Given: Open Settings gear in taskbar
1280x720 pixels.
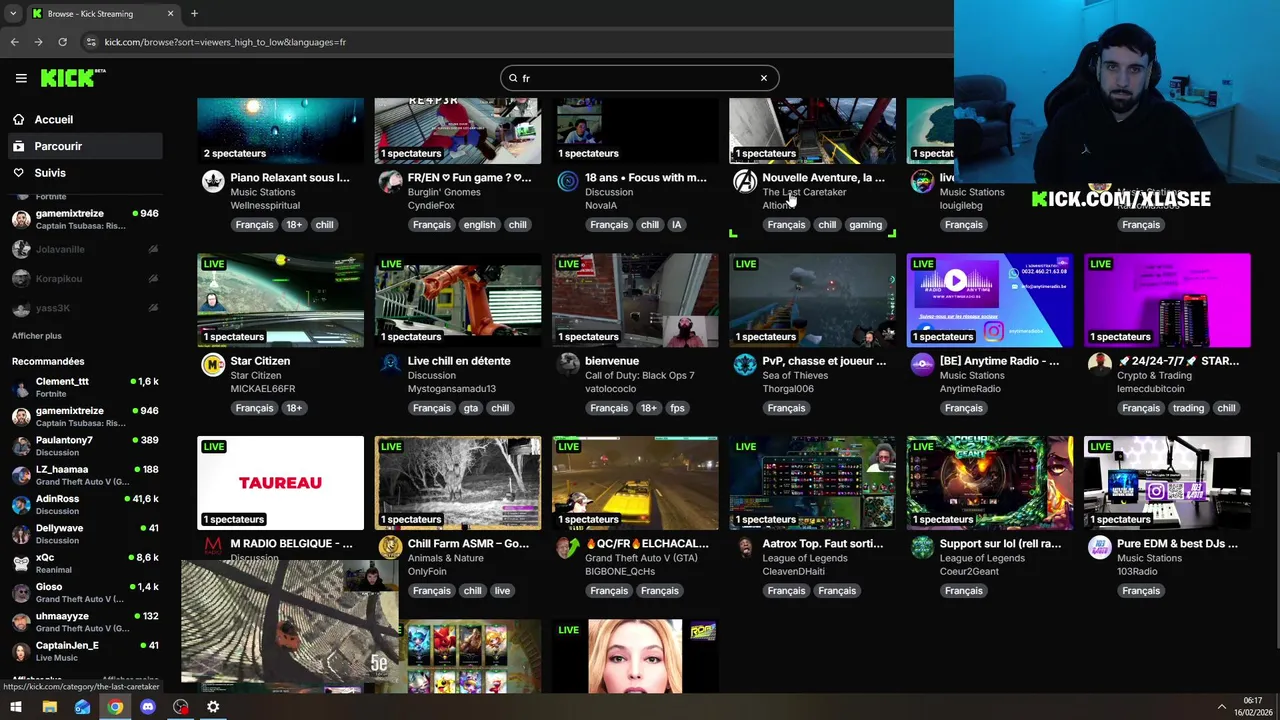Looking at the screenshot, I should pos(213,707).
